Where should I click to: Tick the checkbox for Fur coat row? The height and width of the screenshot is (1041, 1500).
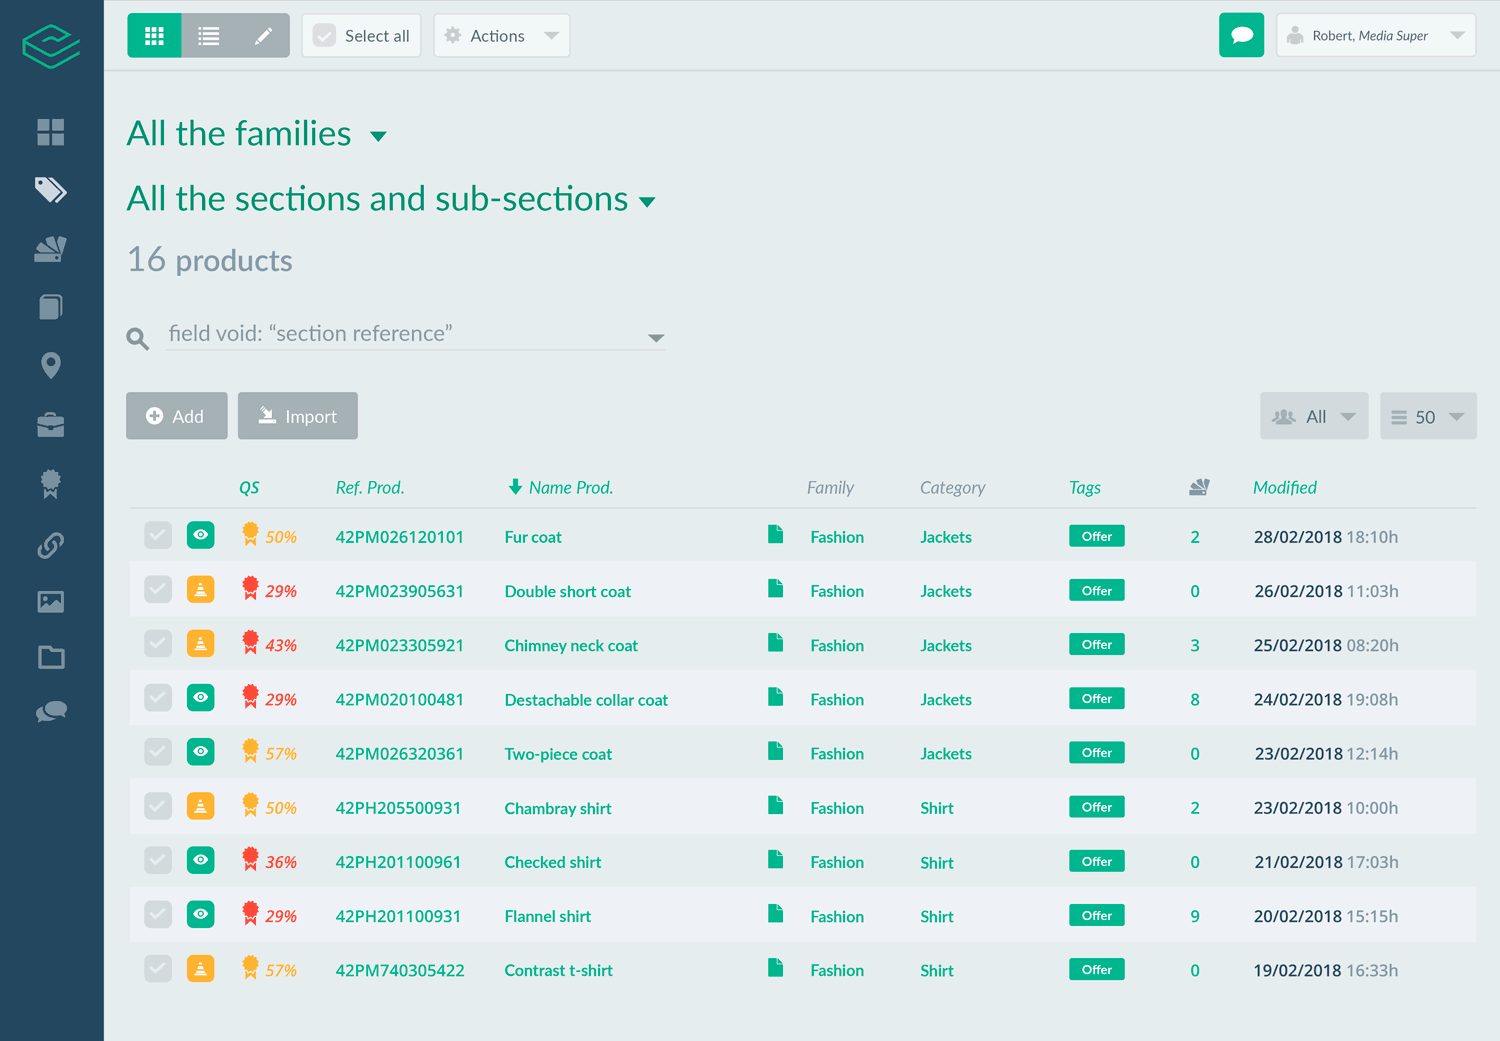(x=158, y=536)
